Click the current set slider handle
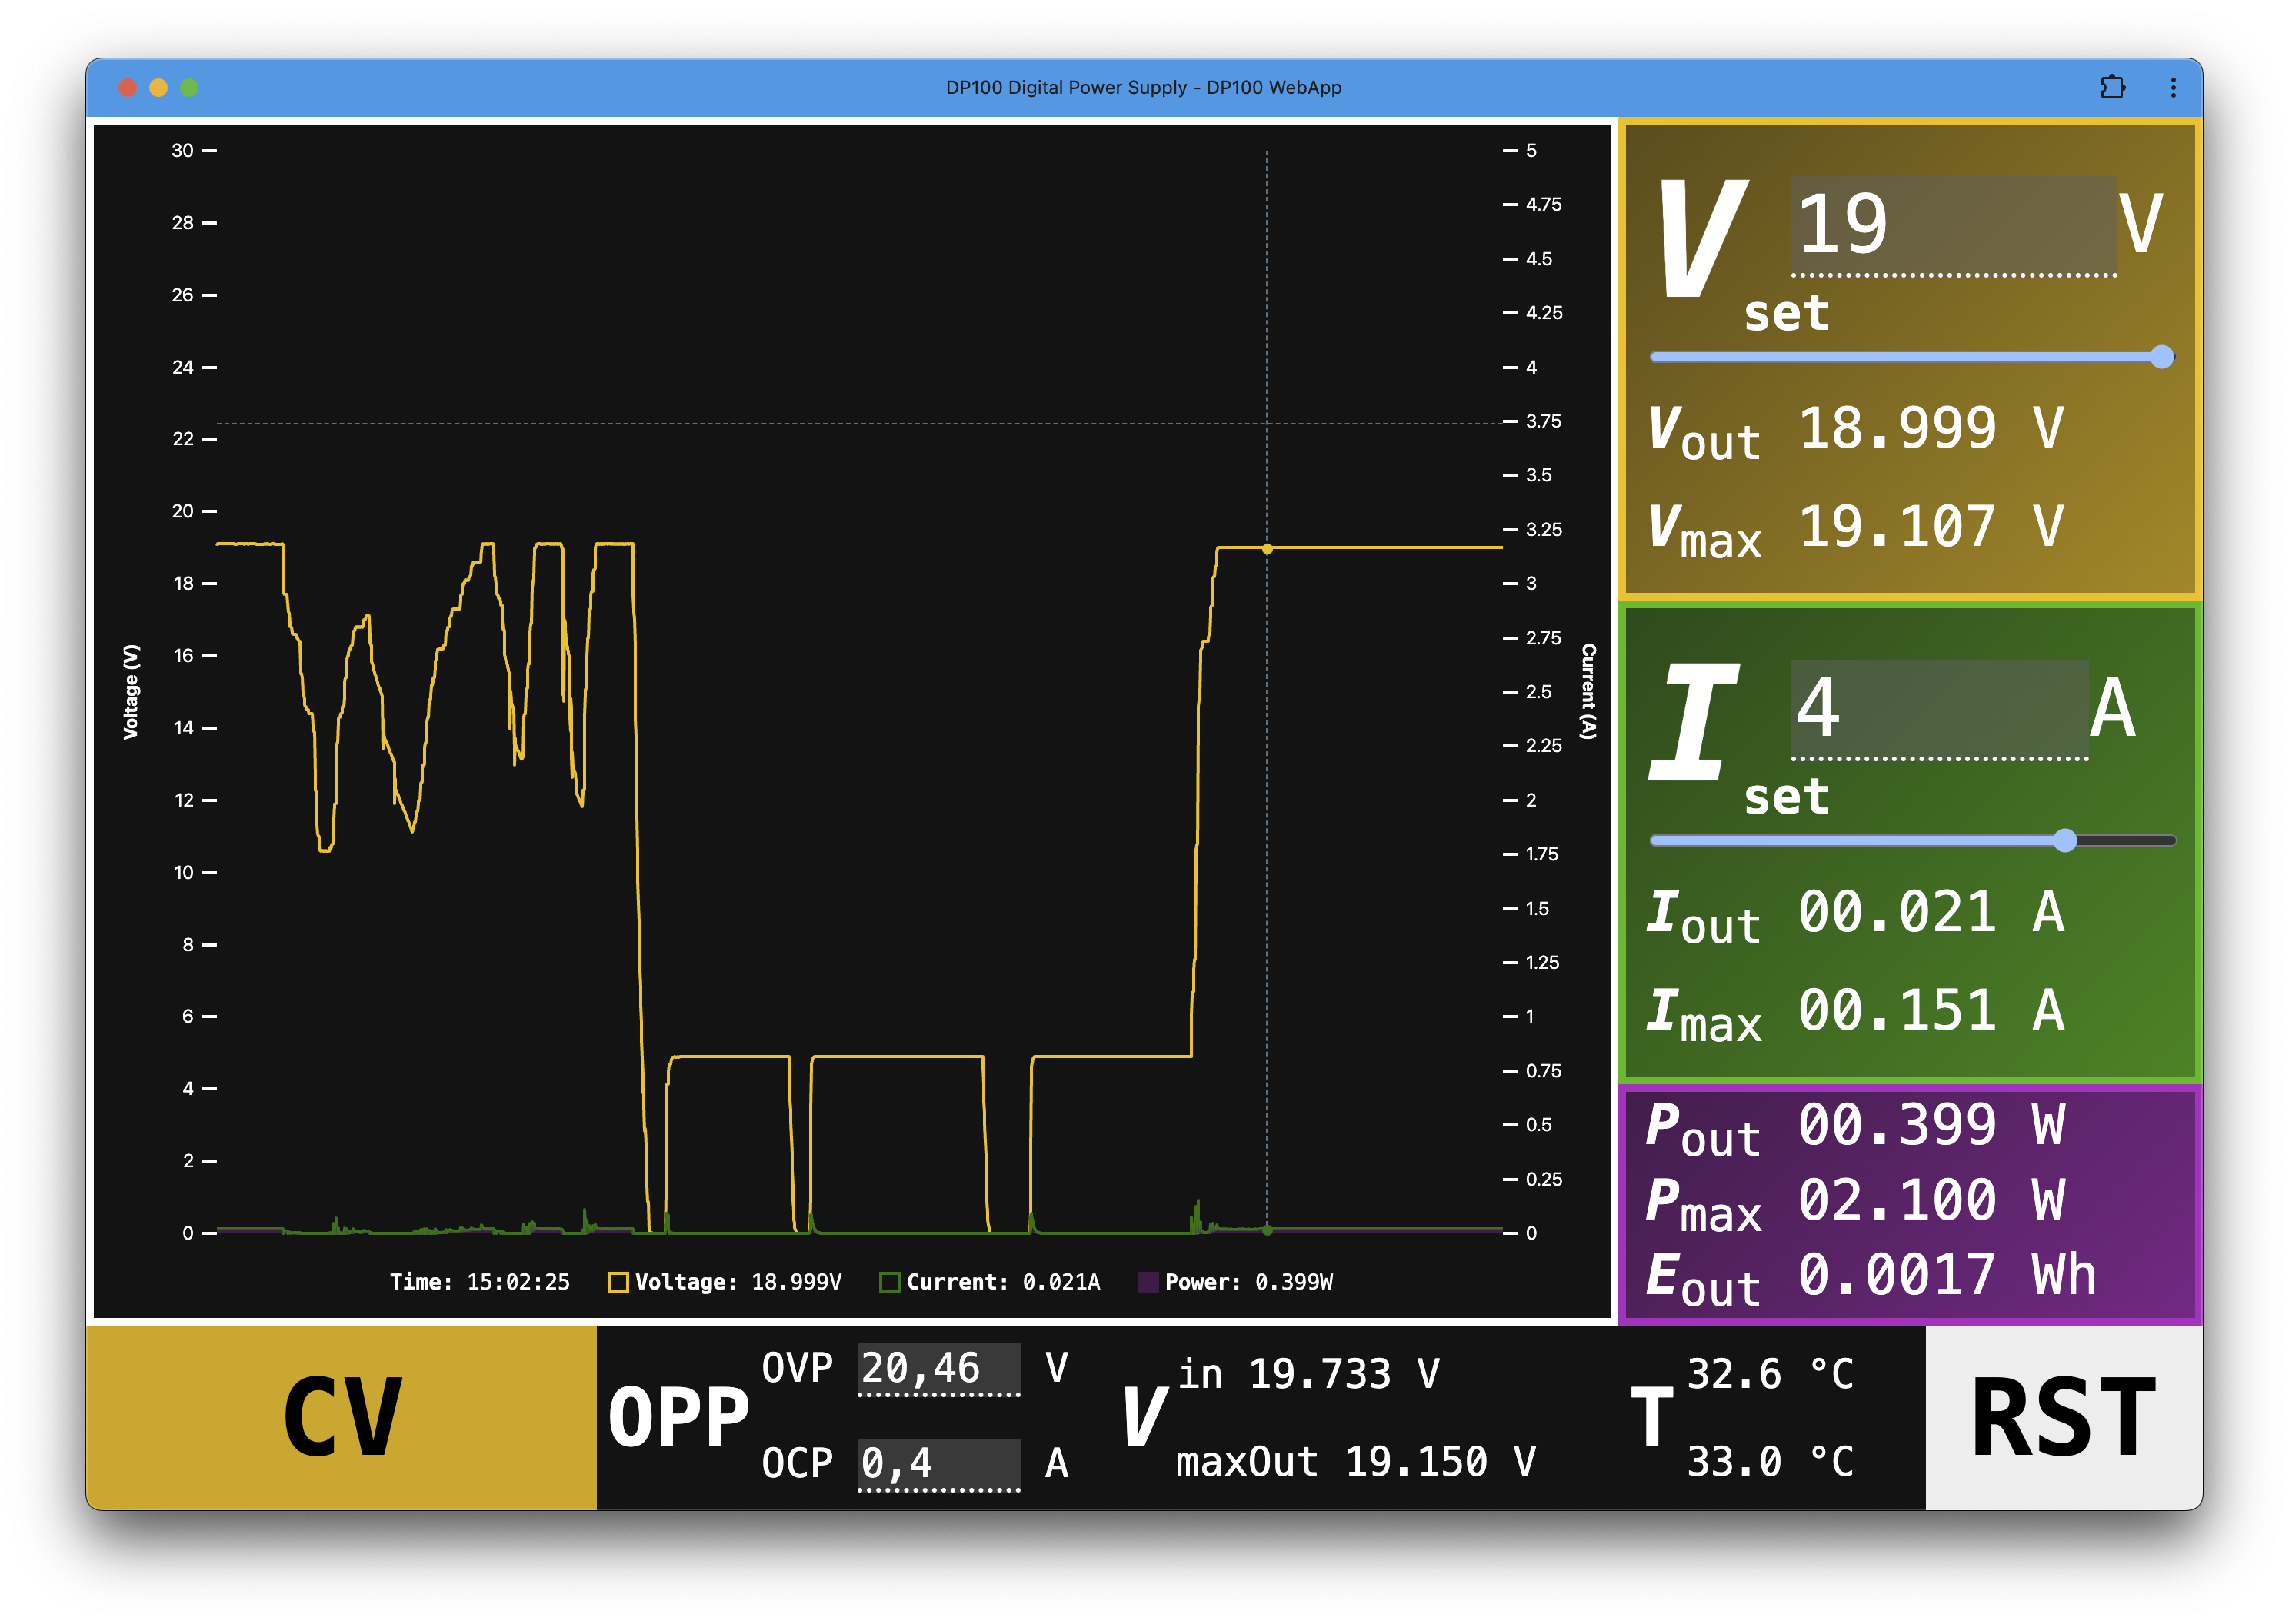Screen dimensions: 2289x1624 click(2065, 841)
